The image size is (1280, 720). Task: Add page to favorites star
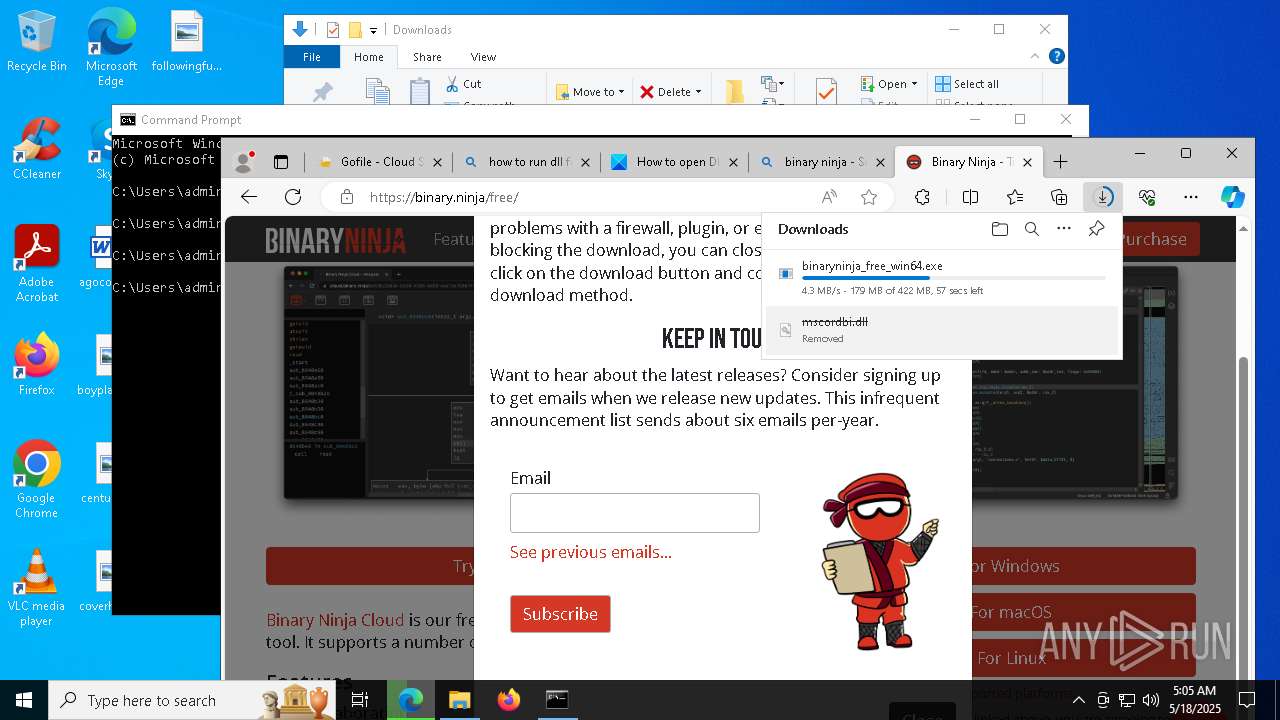[869, 197]
